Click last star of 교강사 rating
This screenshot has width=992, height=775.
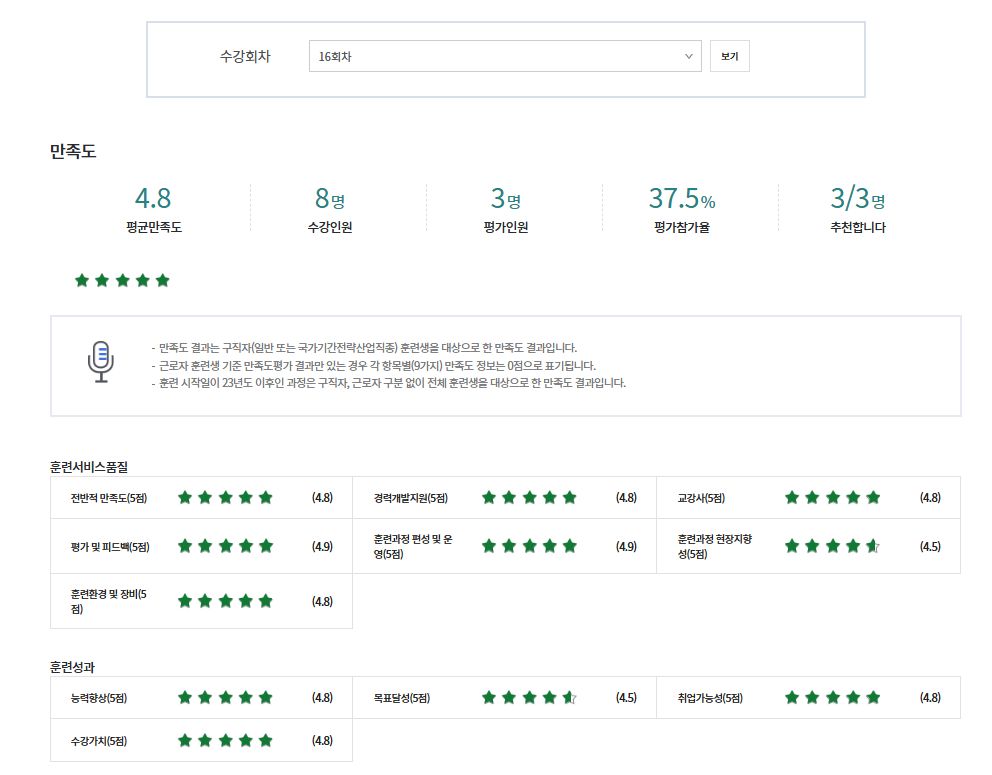click(873, 497)
